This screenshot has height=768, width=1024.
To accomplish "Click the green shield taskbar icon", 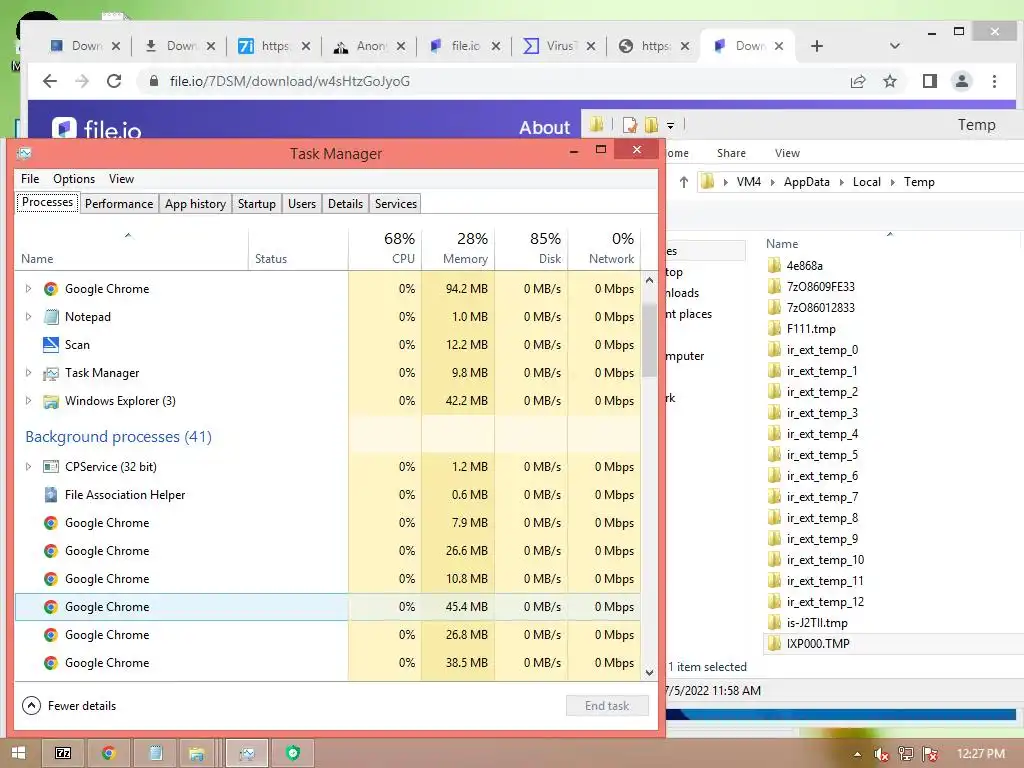I will point(293,753).
